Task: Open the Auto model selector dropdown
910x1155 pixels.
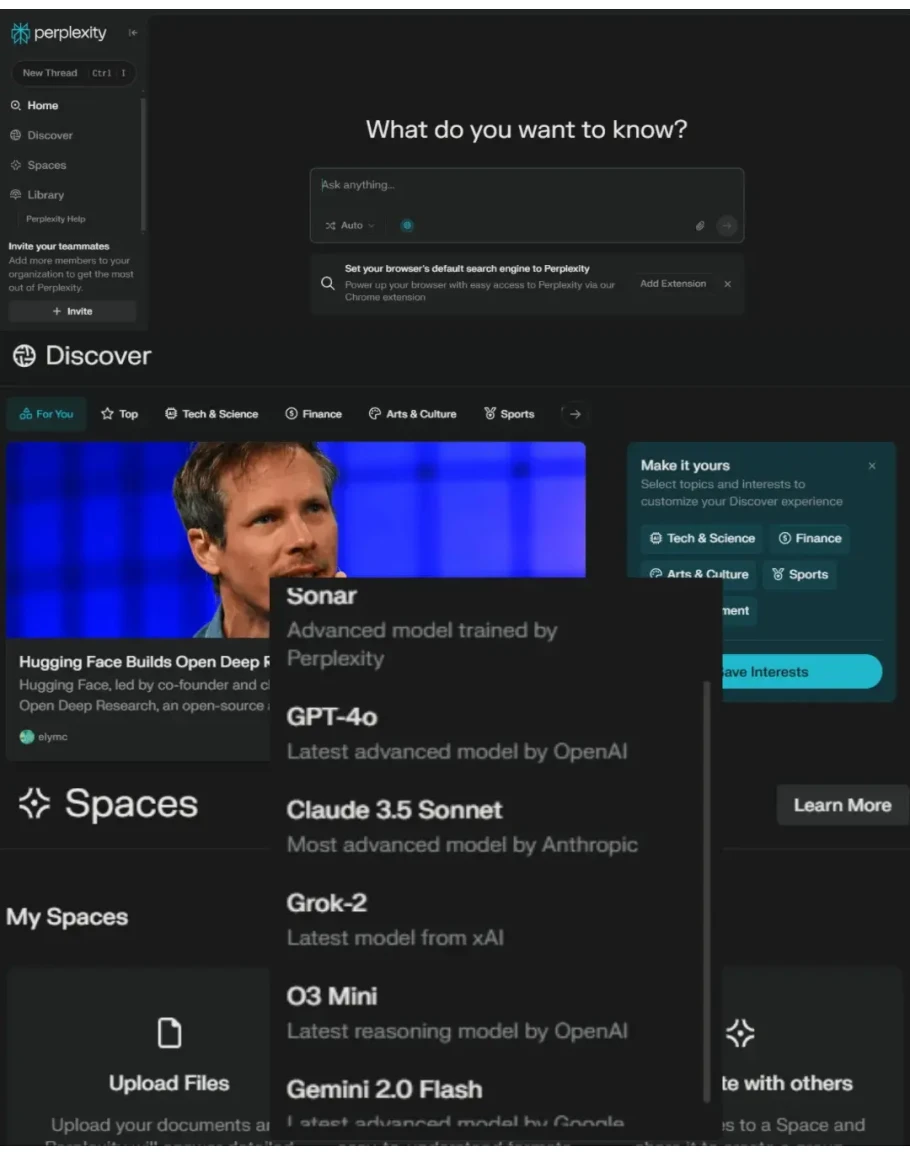Action: pos(349,226)
